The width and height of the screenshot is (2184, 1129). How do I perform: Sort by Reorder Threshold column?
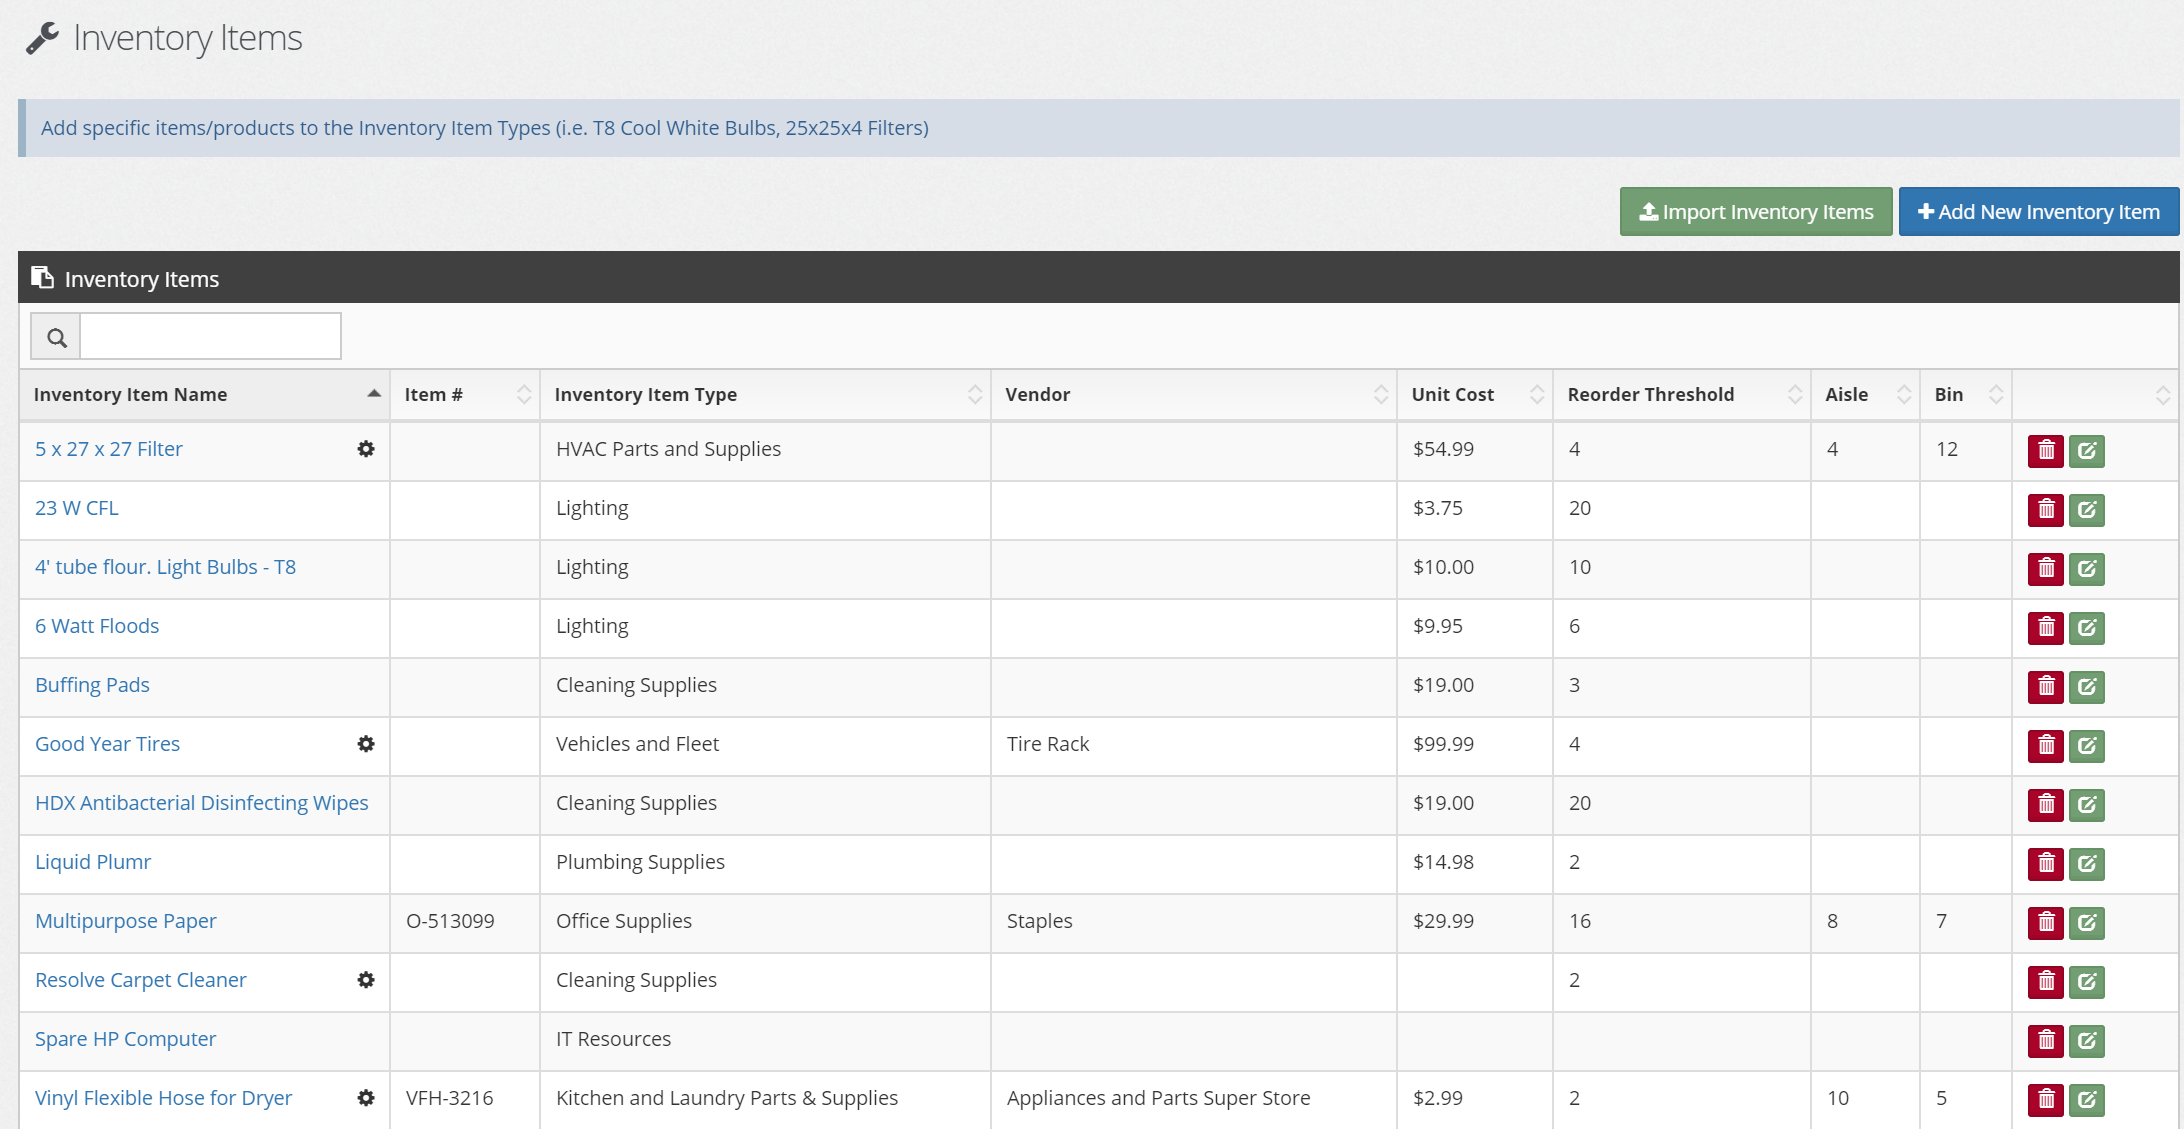coord(1682,395)
